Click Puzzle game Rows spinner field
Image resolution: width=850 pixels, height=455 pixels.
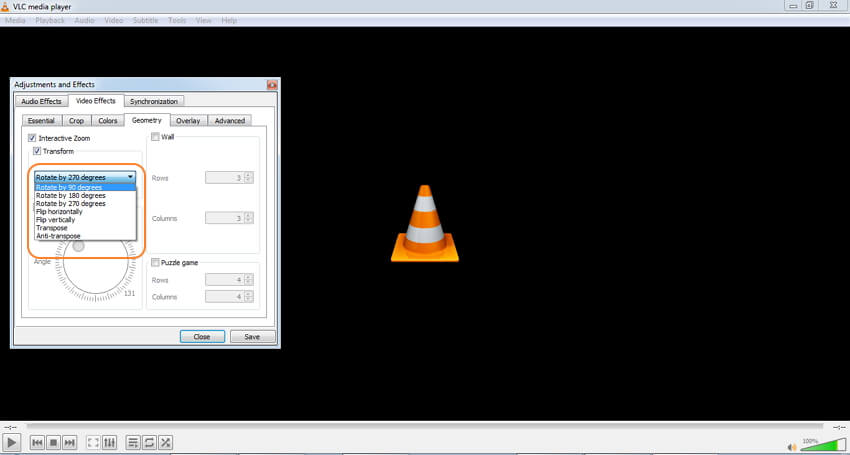tap(229, 280)
